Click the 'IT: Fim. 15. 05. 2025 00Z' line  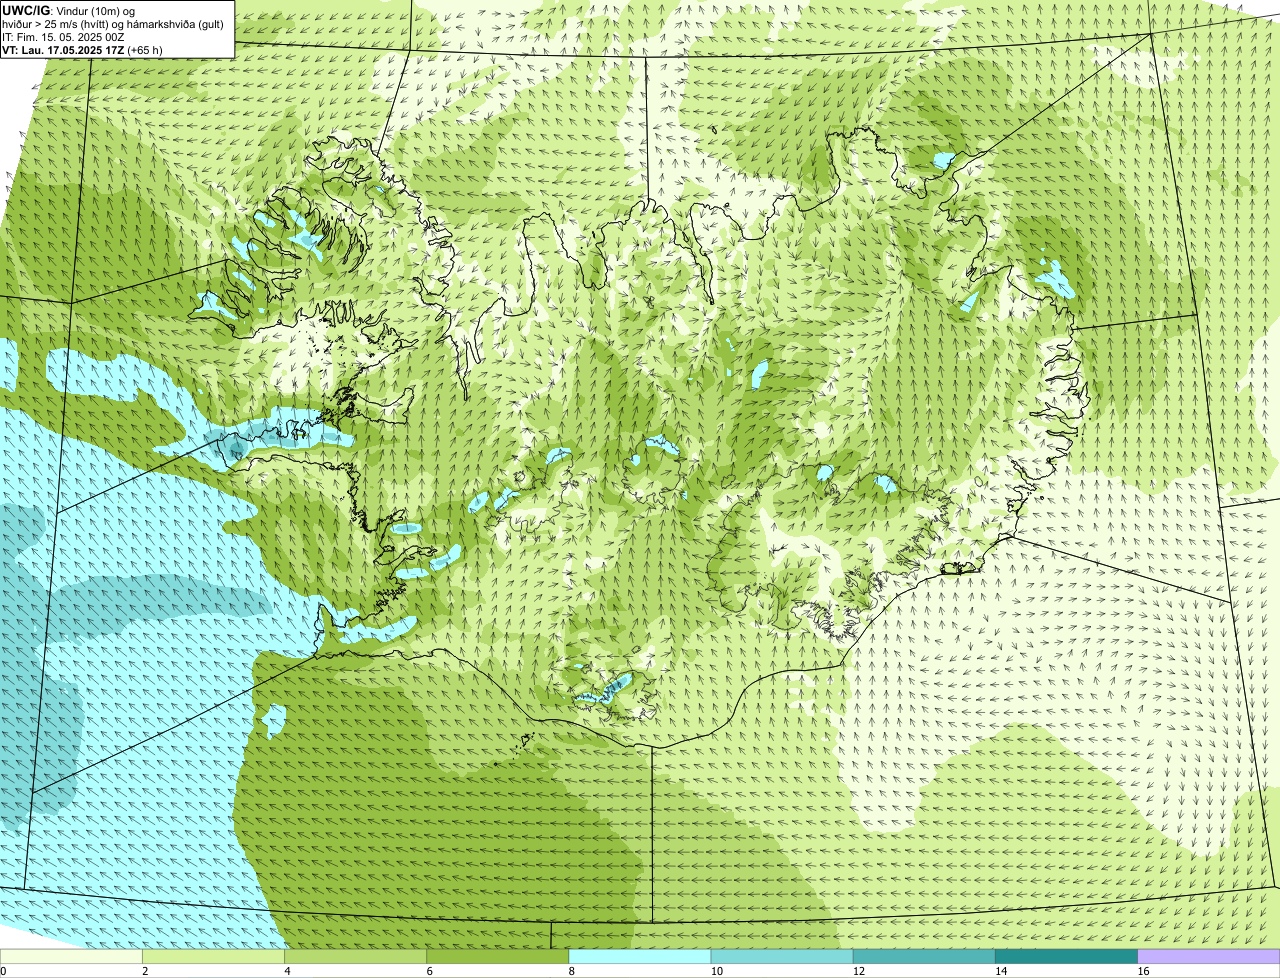(63, 36)
